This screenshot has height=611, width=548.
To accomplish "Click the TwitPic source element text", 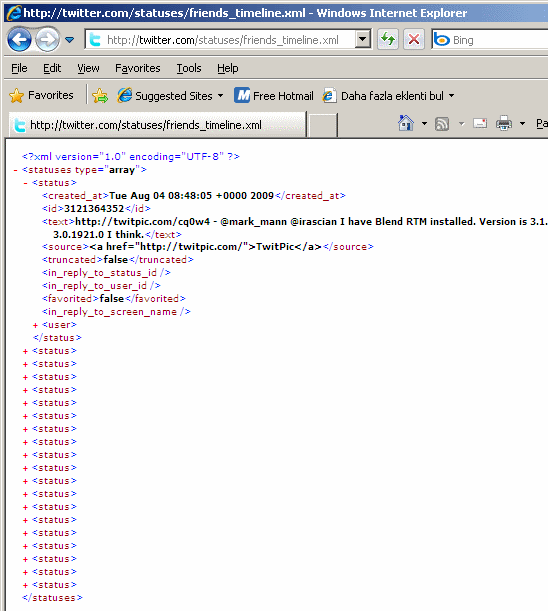I will click(x=207, y=247).
